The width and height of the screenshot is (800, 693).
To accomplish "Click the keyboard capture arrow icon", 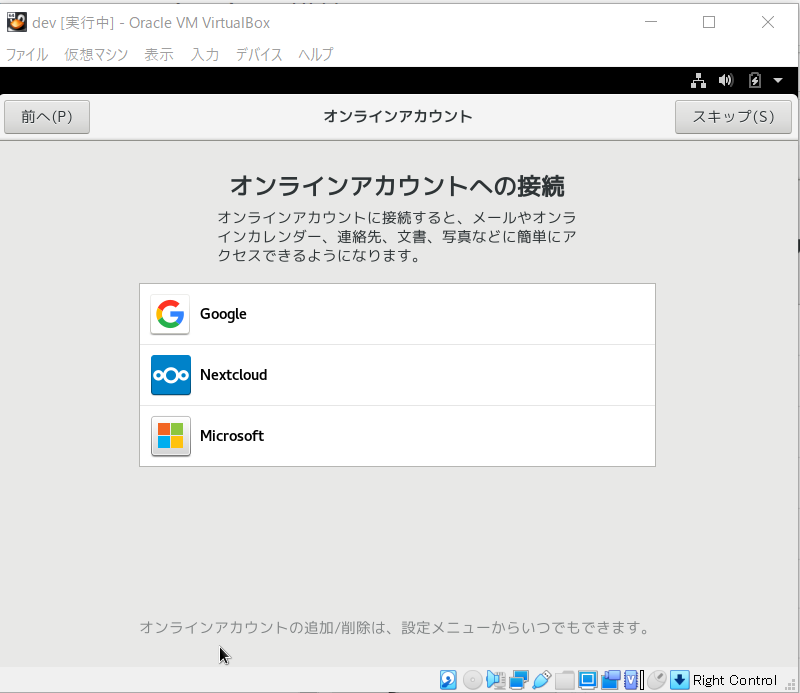I will 680,680.
